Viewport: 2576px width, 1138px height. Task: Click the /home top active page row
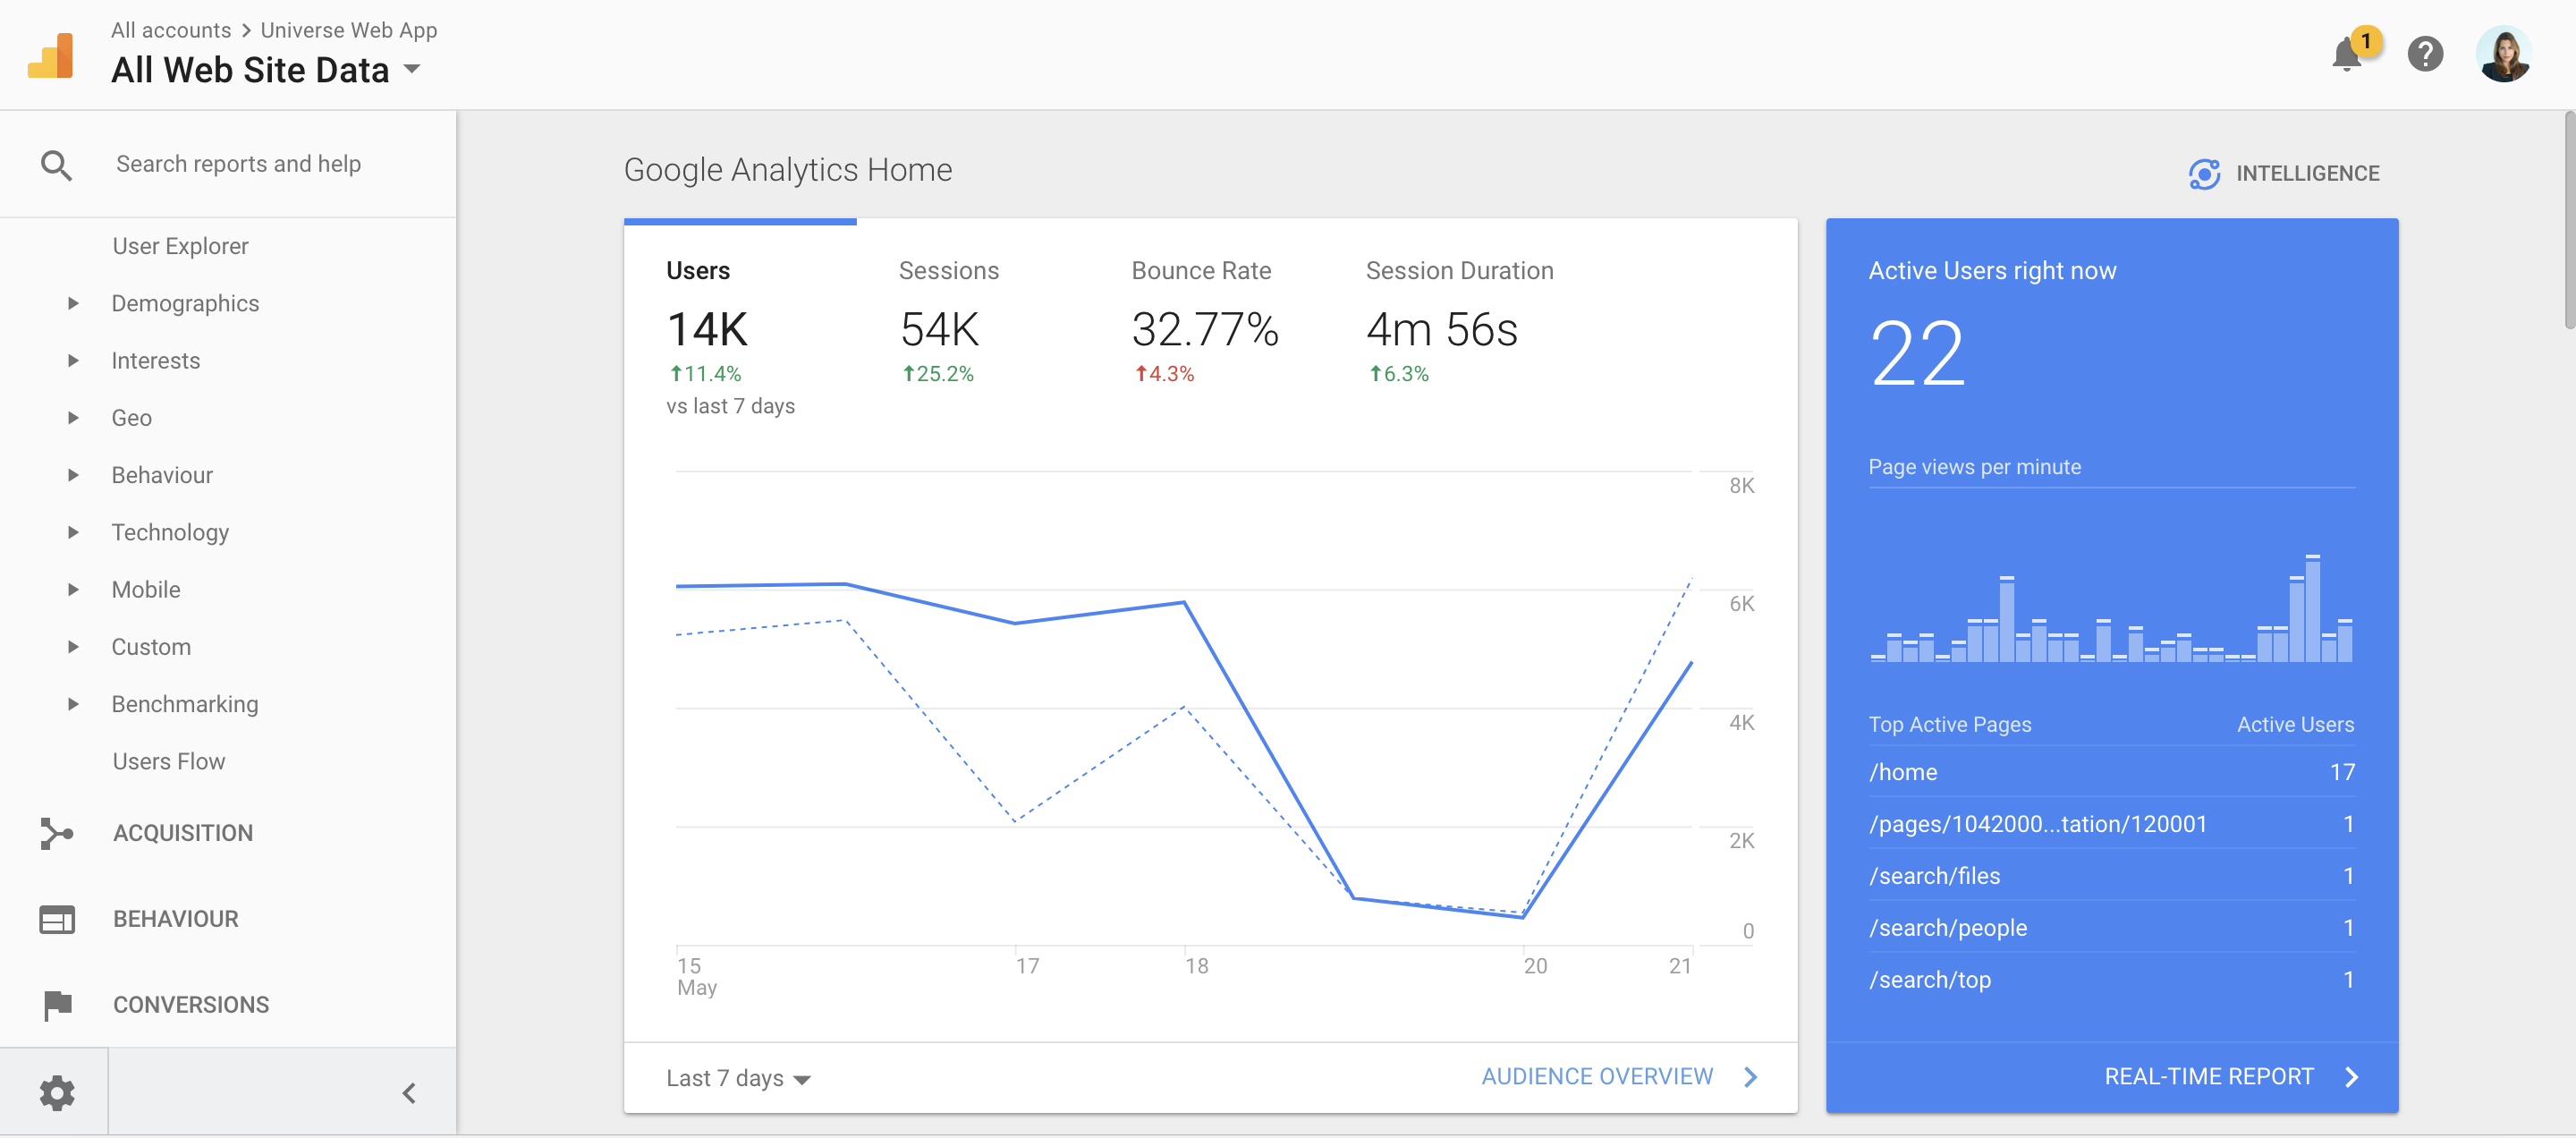click(x=2110, y=772)
